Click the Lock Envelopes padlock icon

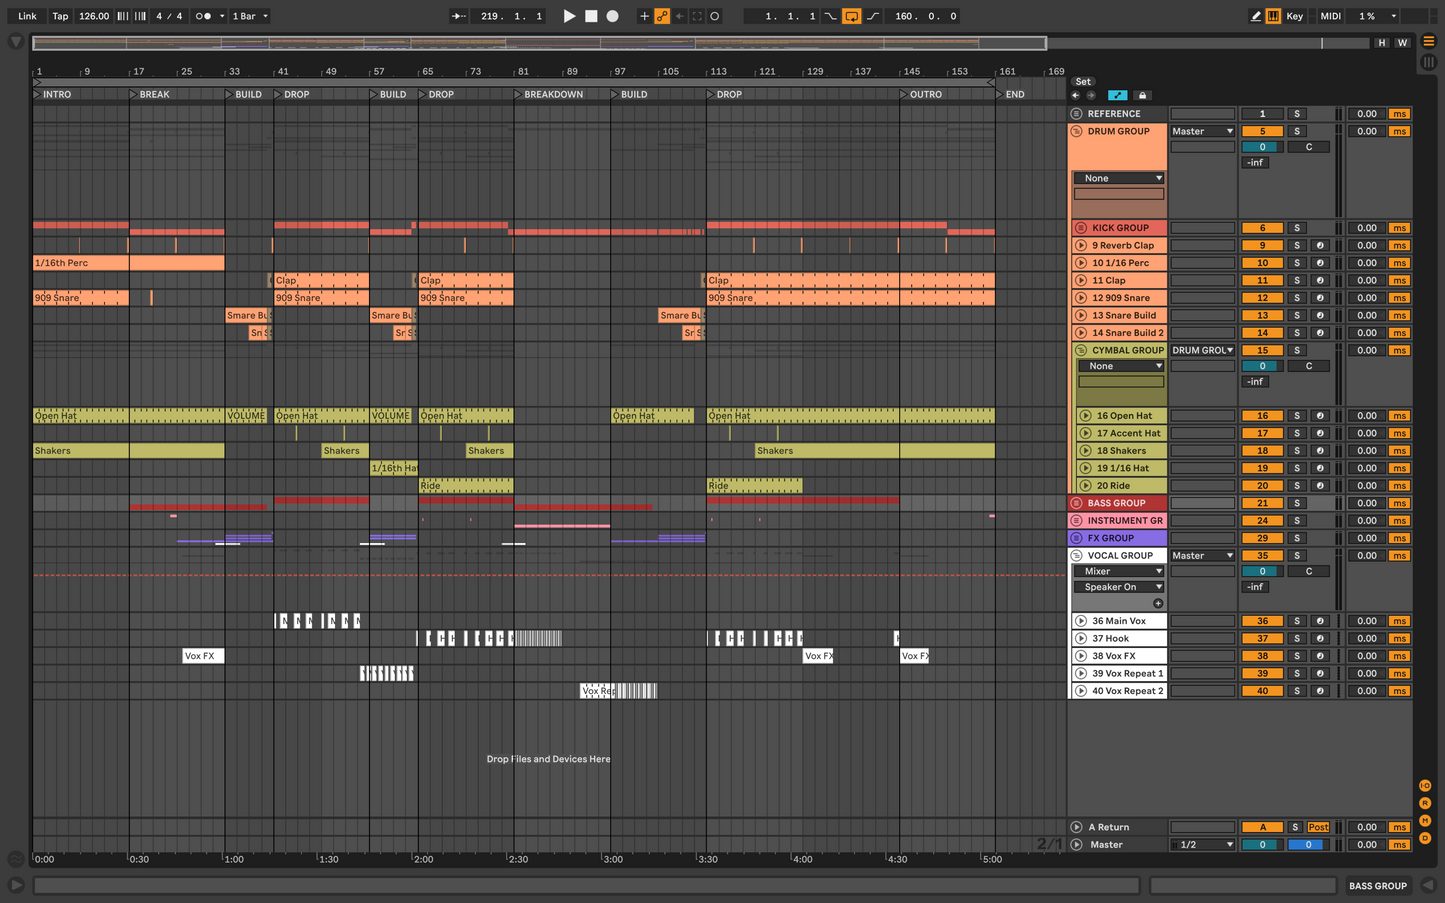pyautogui.click(x=1142, y=96)
